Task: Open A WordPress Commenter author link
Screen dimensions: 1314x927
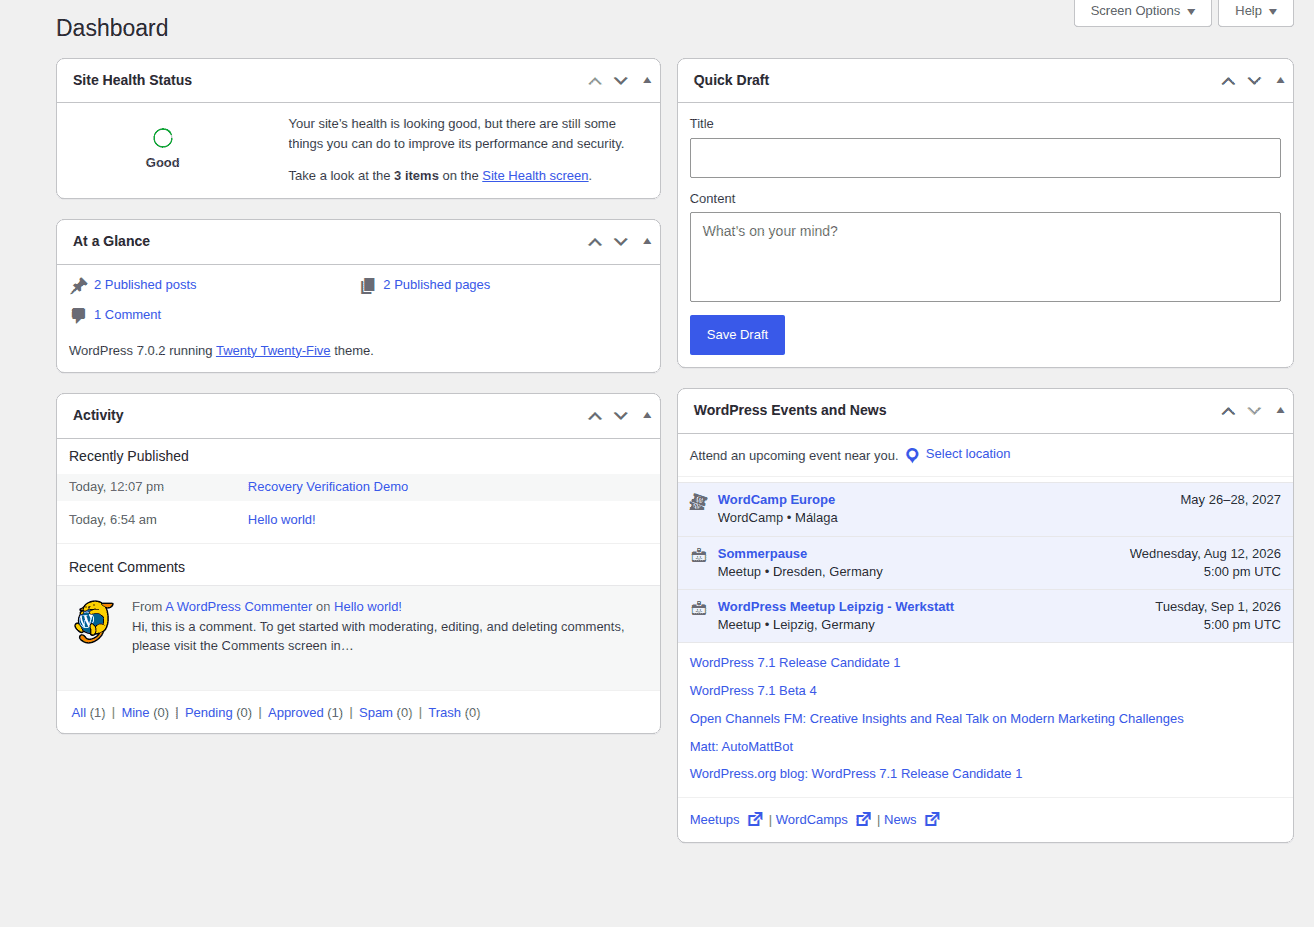Action: click(239, 607)
